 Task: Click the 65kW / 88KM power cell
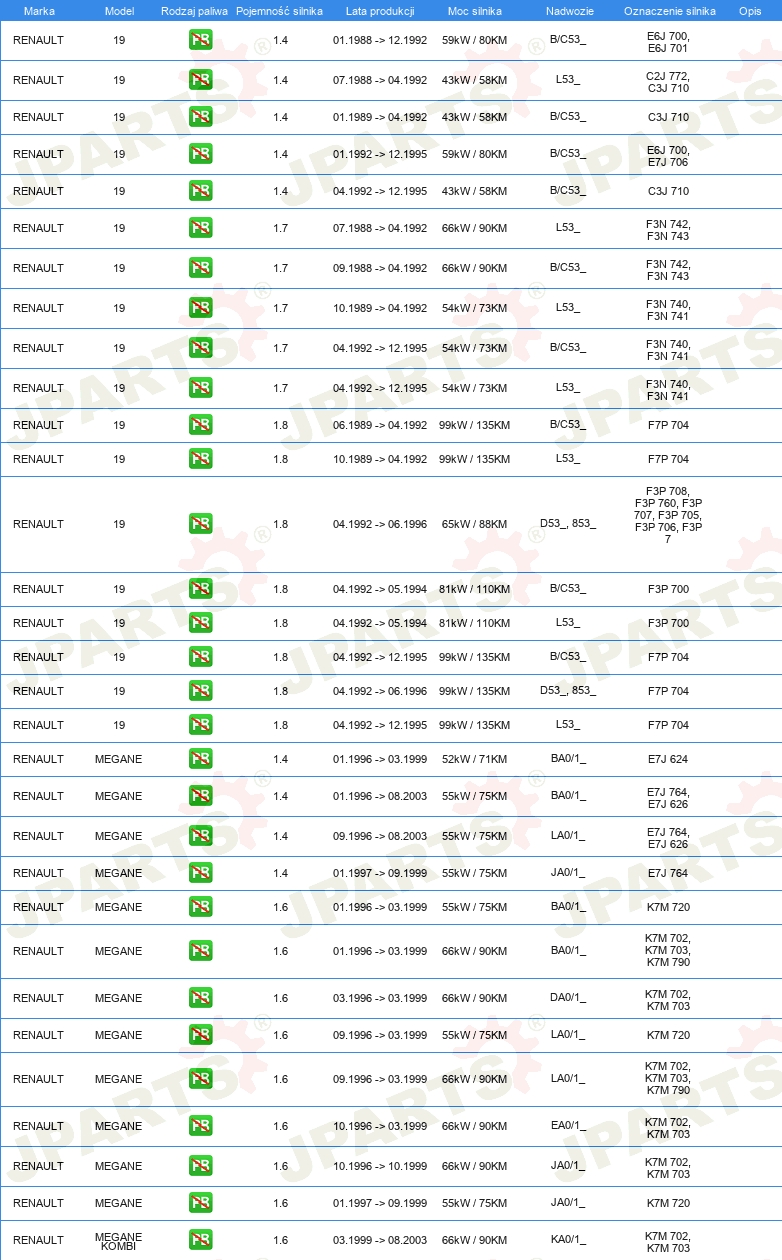point(474,524)
